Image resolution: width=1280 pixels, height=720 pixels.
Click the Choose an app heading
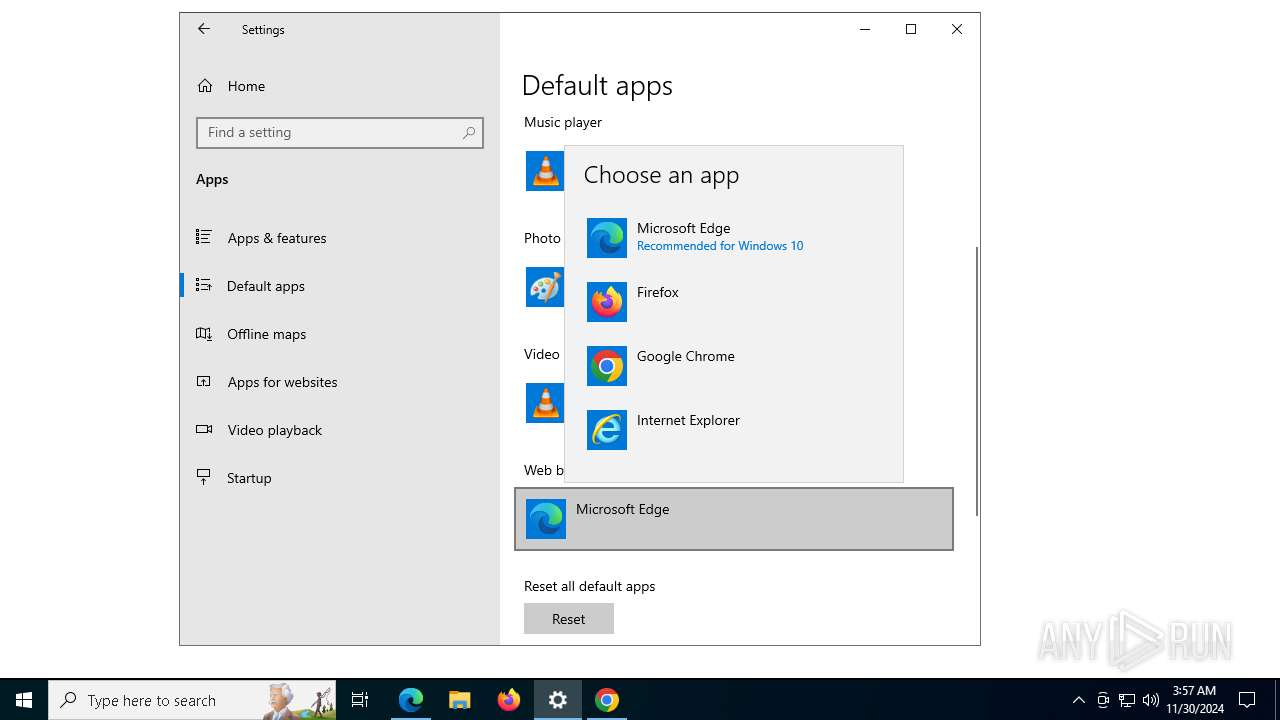[661, 174]
